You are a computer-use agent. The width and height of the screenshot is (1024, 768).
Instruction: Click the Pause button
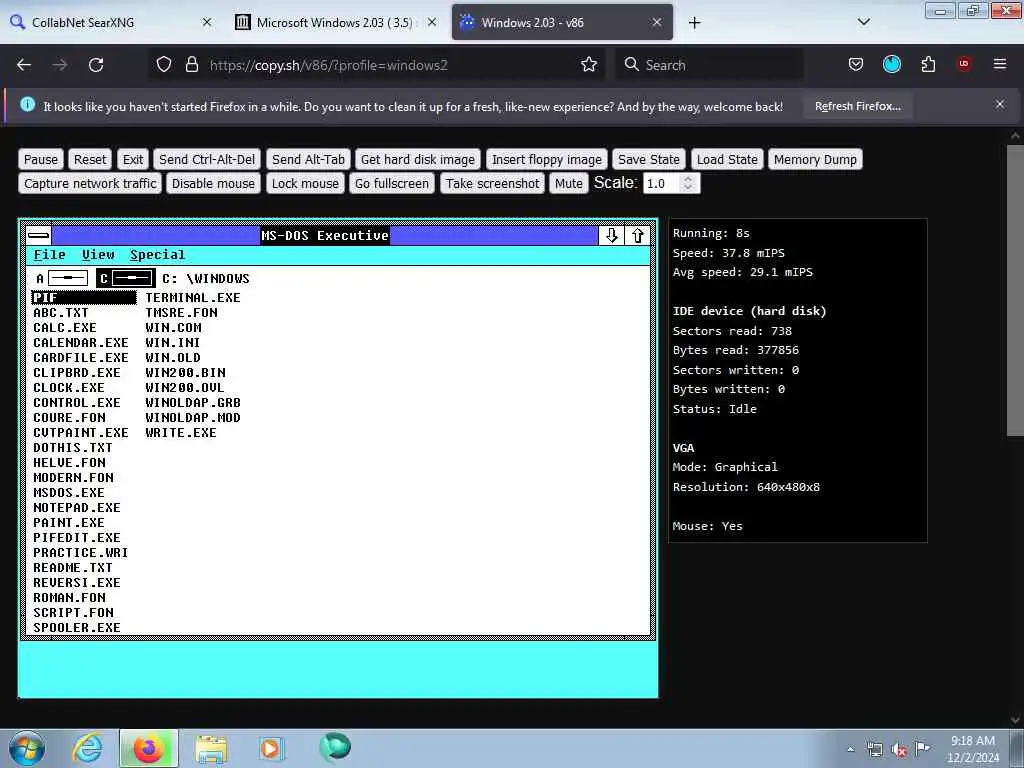(40, 160)
